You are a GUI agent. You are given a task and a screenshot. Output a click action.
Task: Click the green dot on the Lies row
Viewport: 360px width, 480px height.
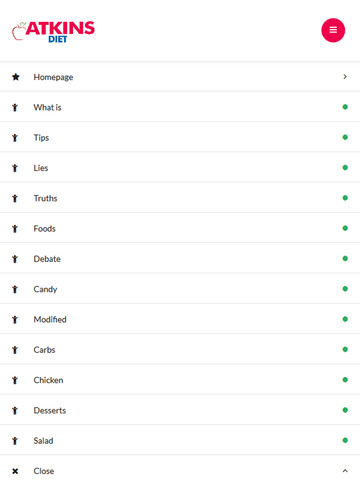pos(345,168)
